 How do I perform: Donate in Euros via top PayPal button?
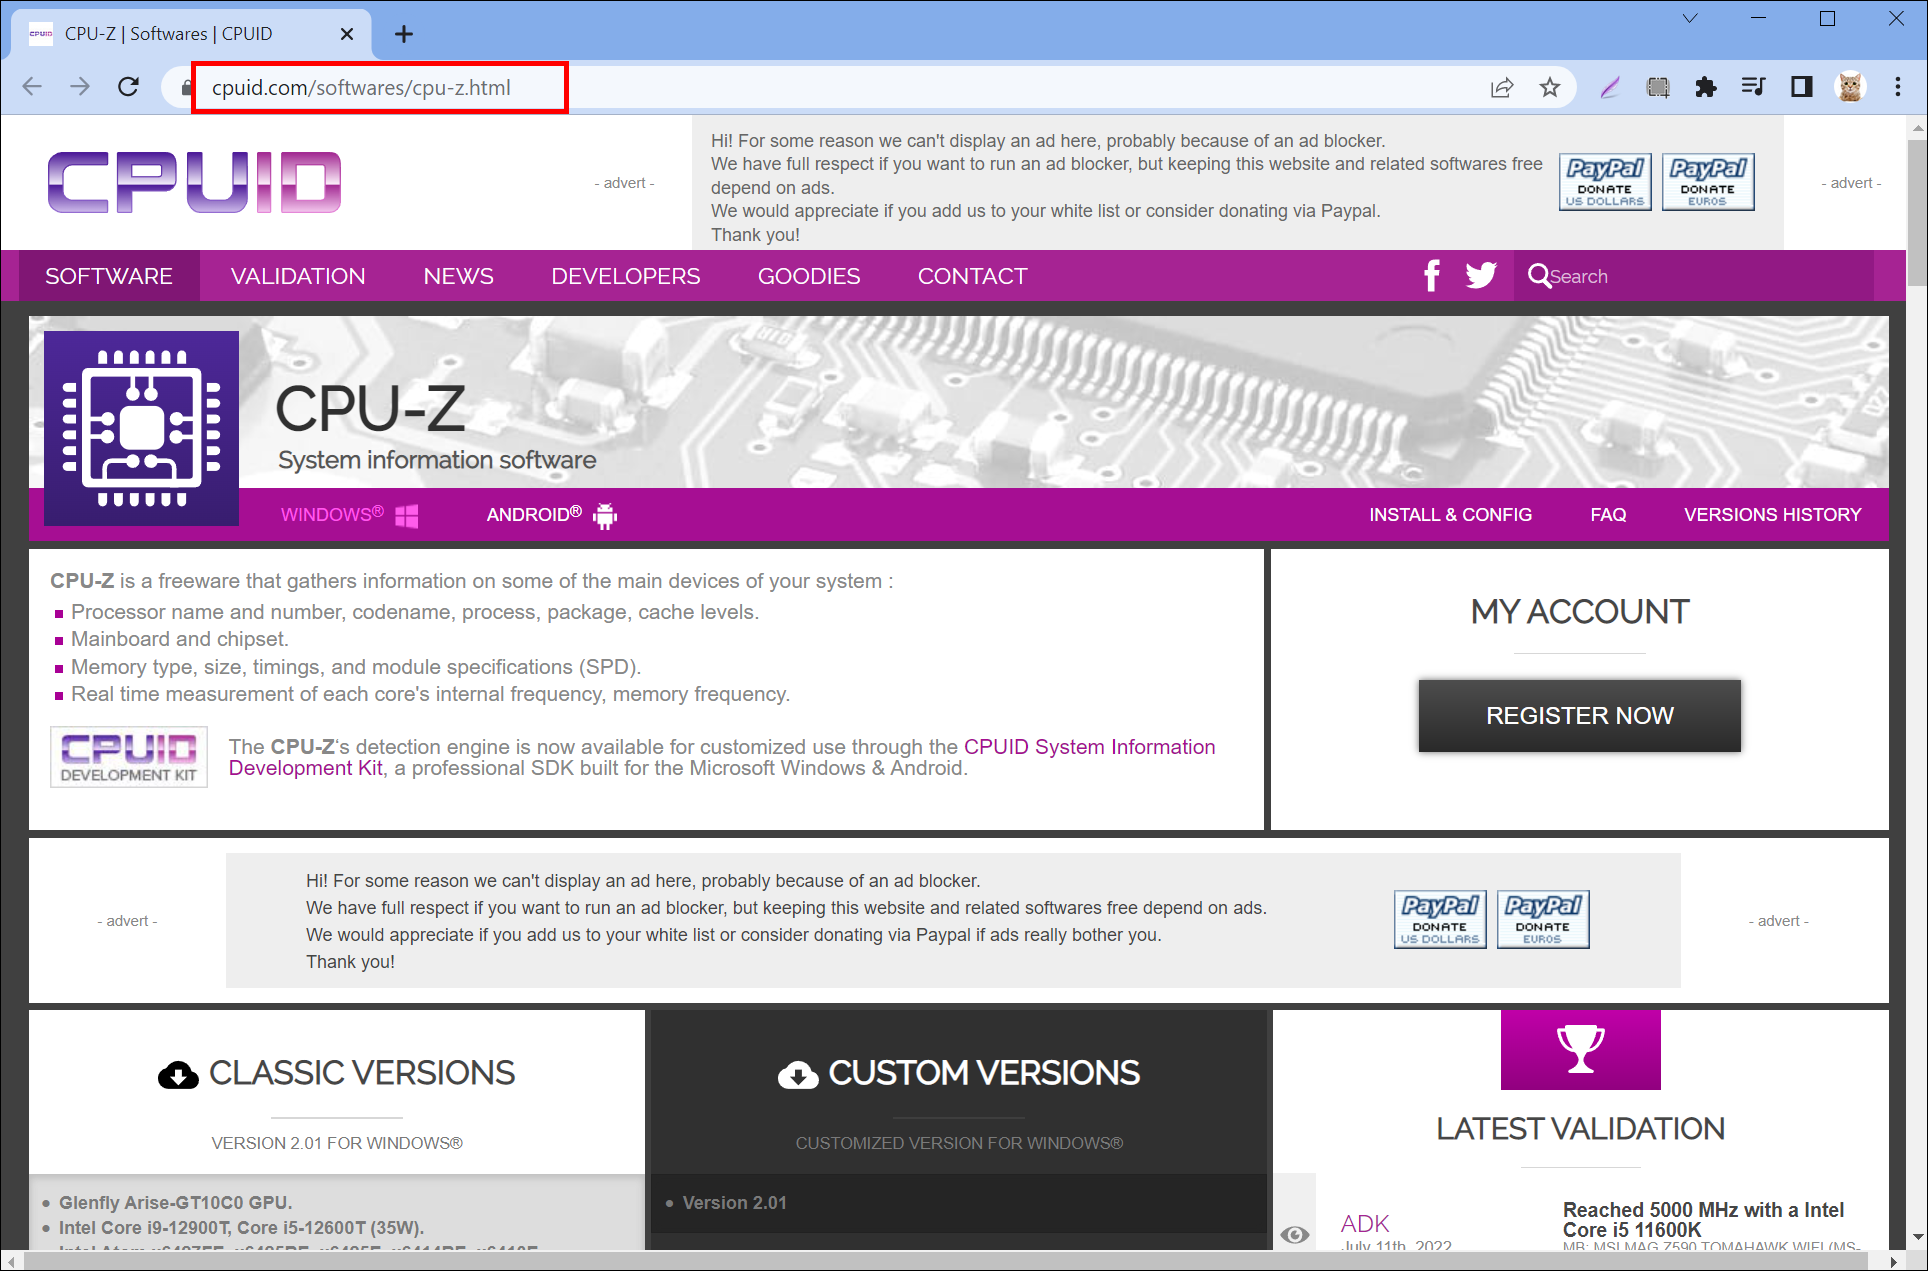pos(1708,182)
